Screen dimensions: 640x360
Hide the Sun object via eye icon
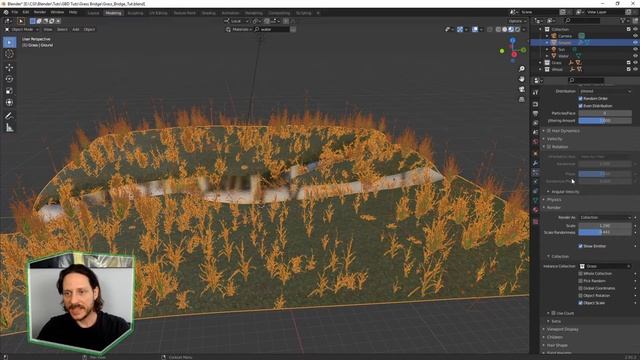[x=635, y=49]
